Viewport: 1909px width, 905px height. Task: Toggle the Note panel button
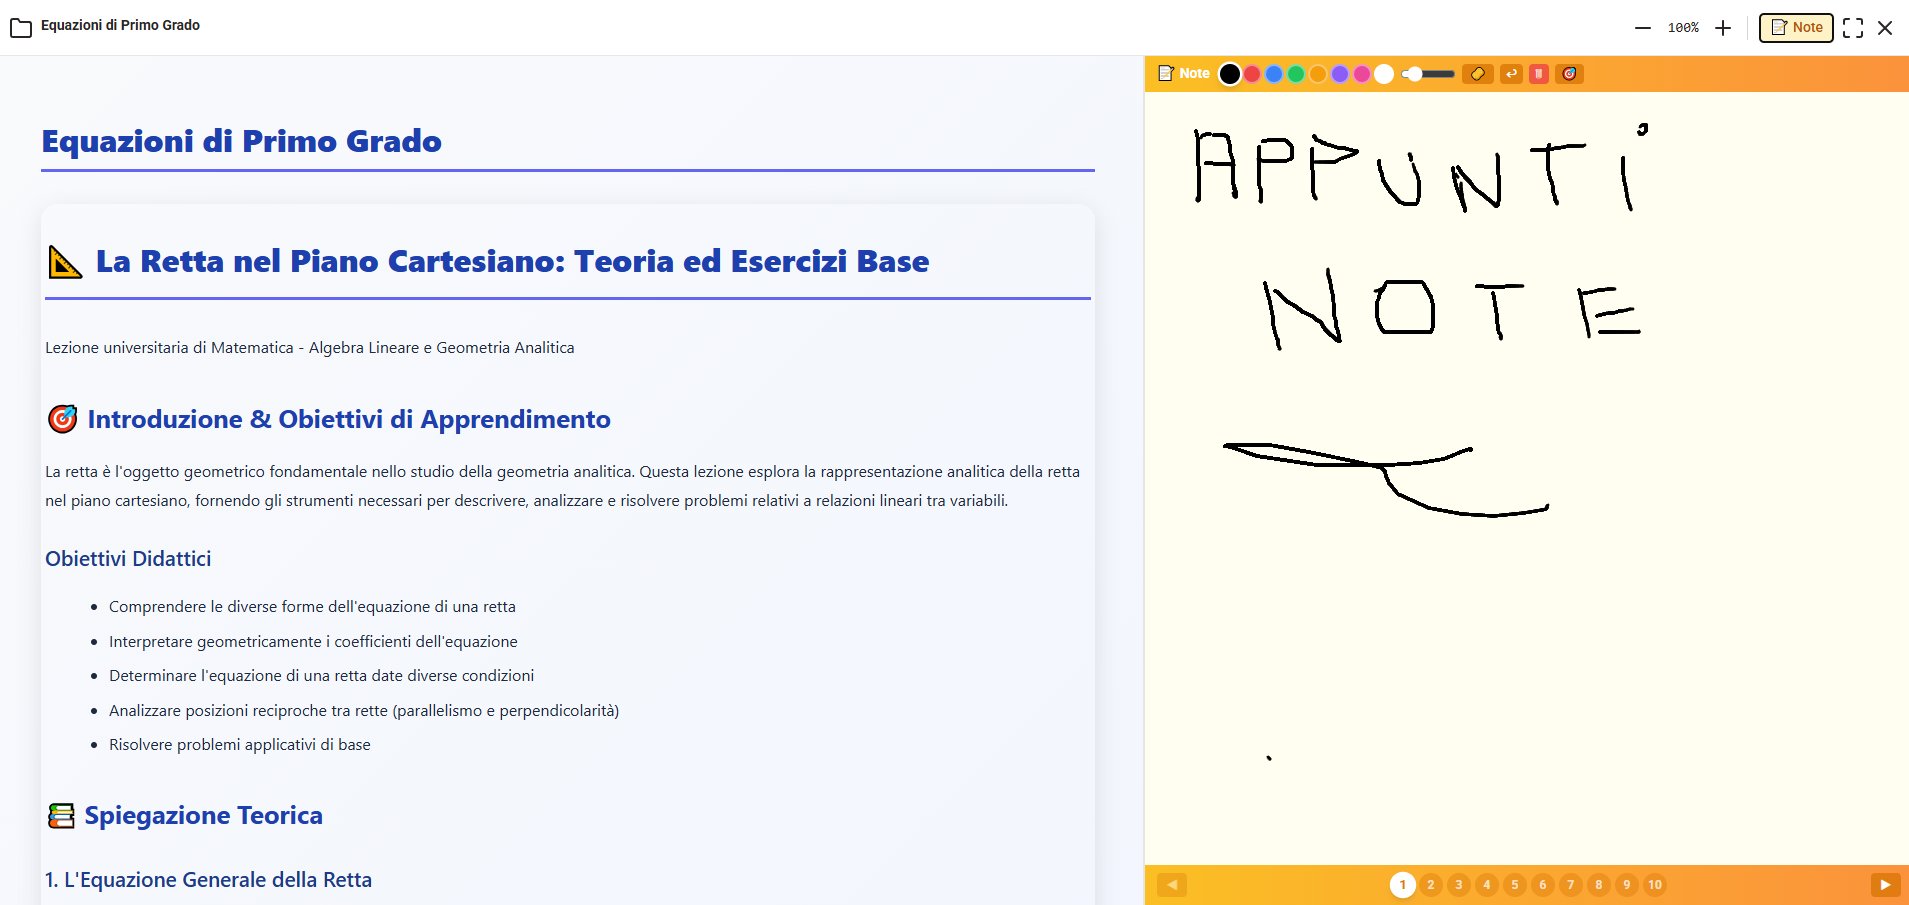pyautogui.click(x=1796, y=28)
